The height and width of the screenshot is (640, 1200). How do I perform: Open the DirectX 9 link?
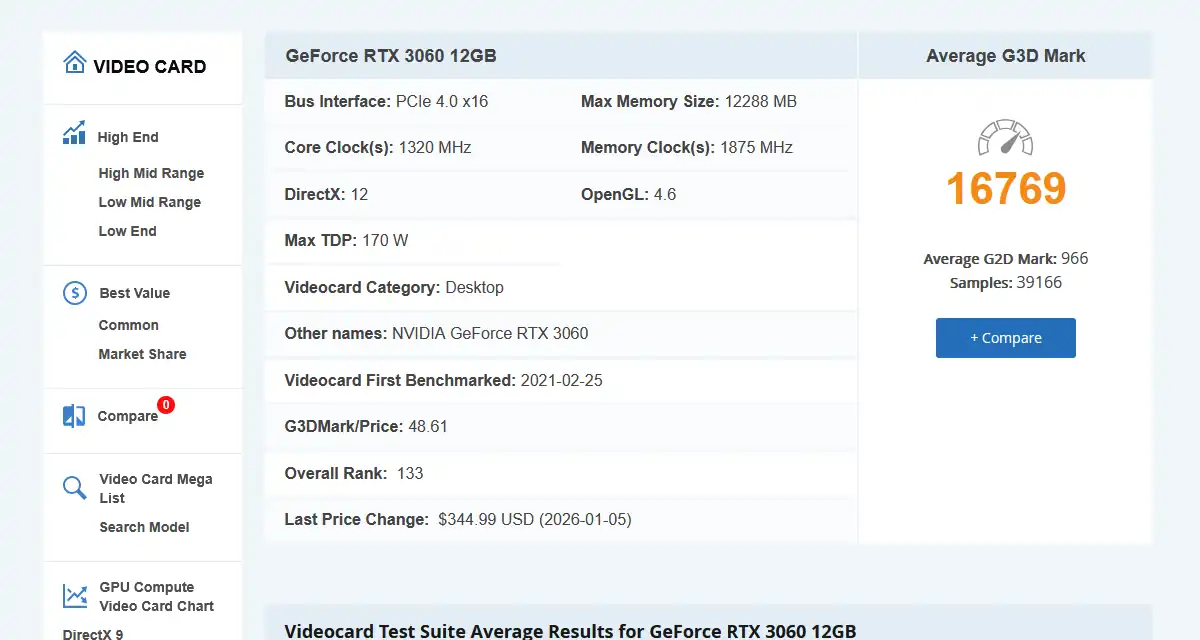93,633
